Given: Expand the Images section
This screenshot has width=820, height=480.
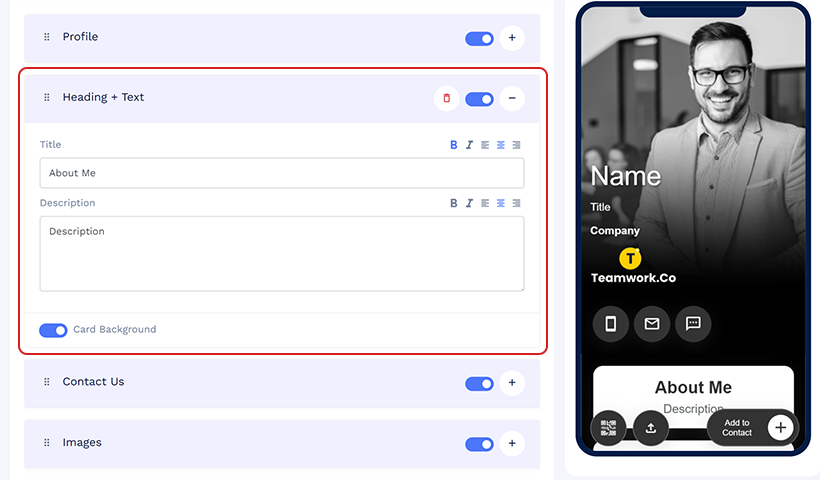Looking at the screenshot, I should [512, 443].
